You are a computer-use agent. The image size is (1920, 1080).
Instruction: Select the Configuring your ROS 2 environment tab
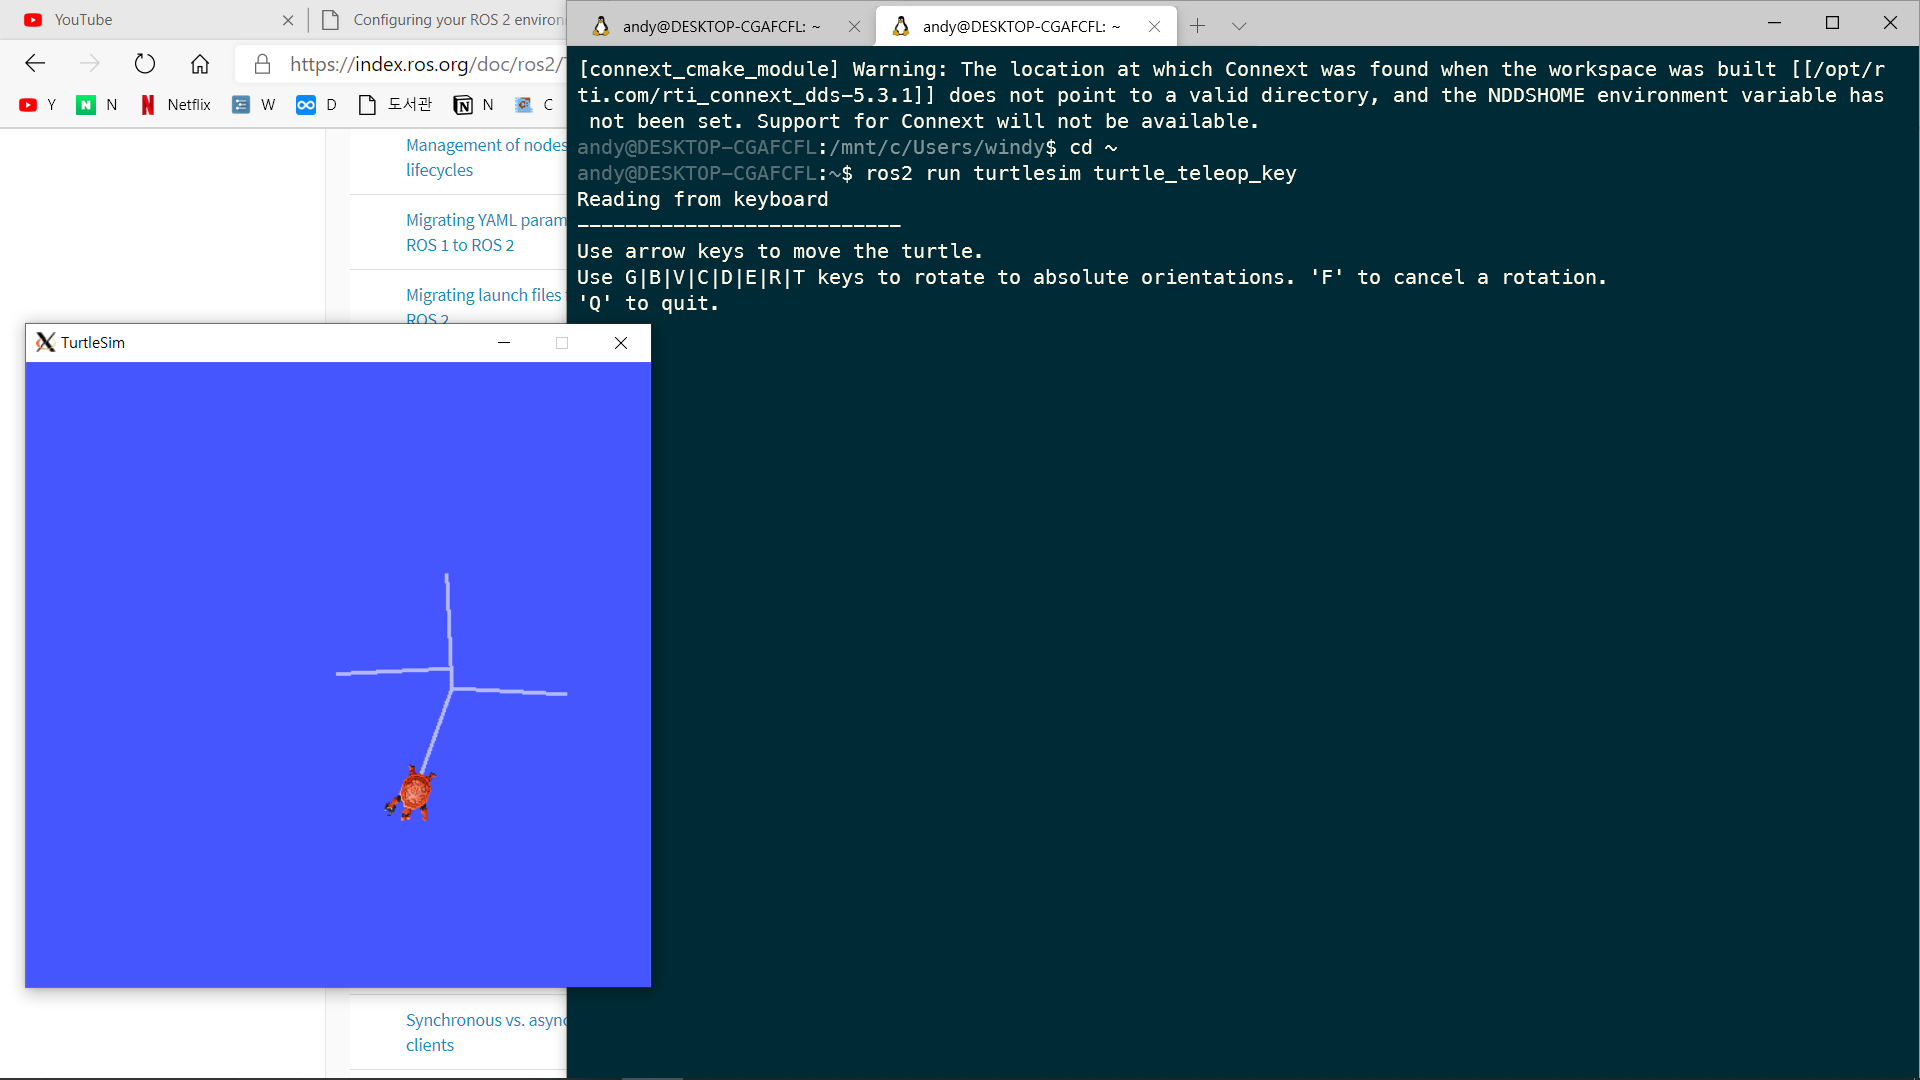450,19
